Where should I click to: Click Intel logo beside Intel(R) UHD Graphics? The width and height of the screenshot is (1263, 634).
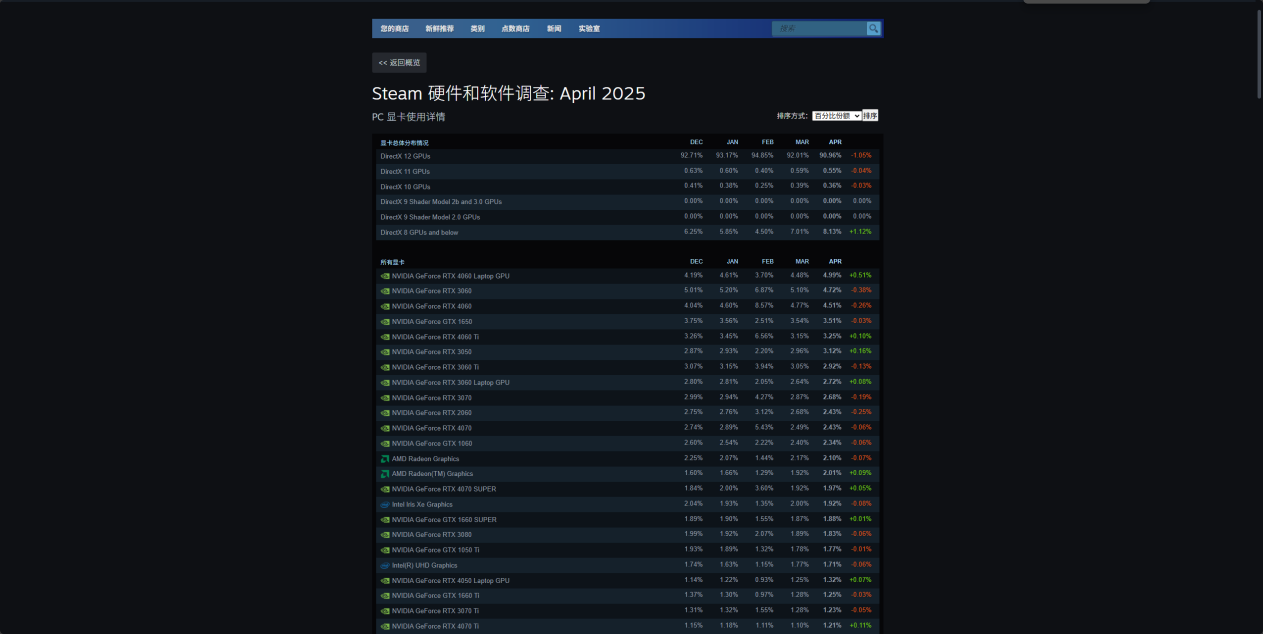tap(385, 565)
